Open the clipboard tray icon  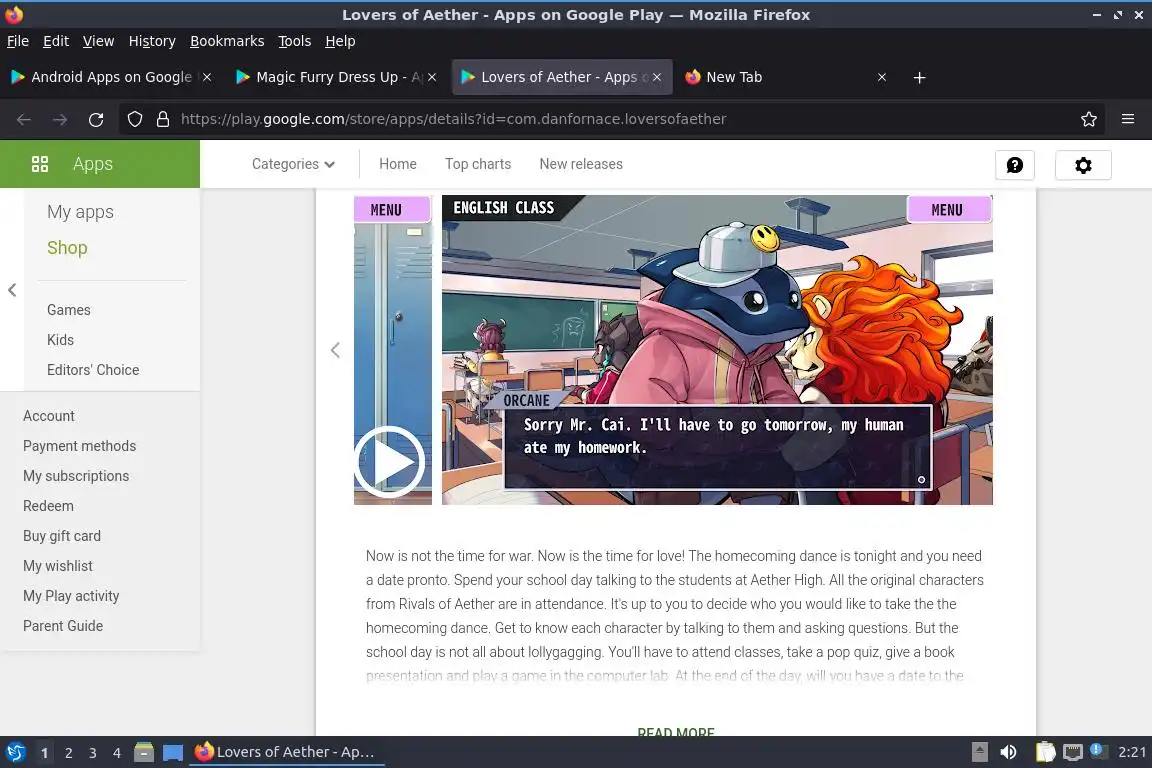[x=1045, y=752]
